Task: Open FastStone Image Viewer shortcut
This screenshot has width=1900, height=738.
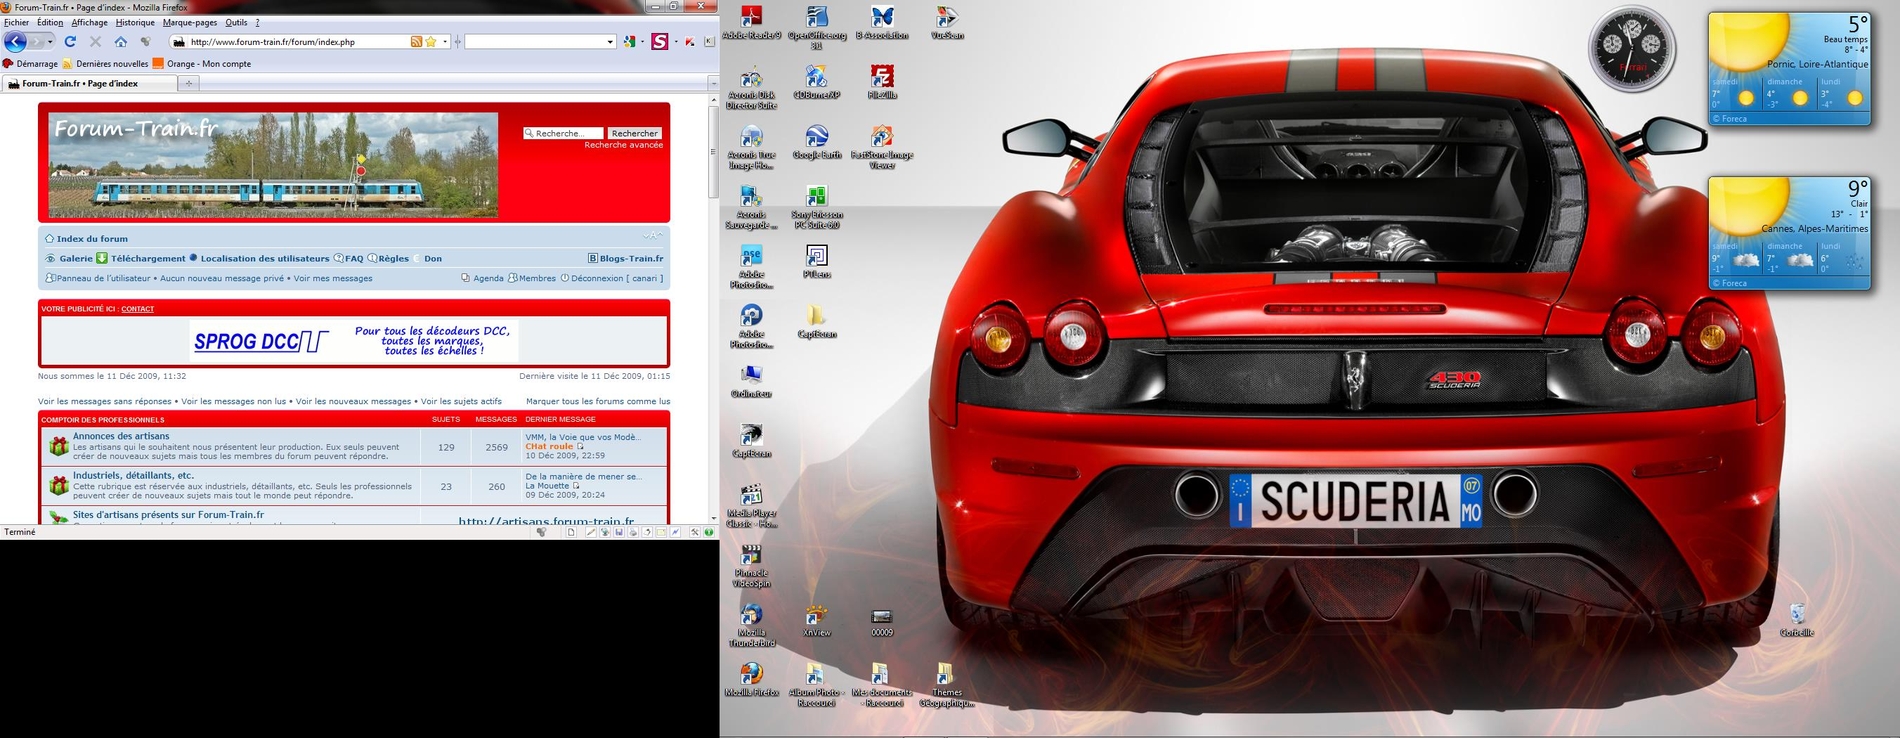Action: point(882,148)
